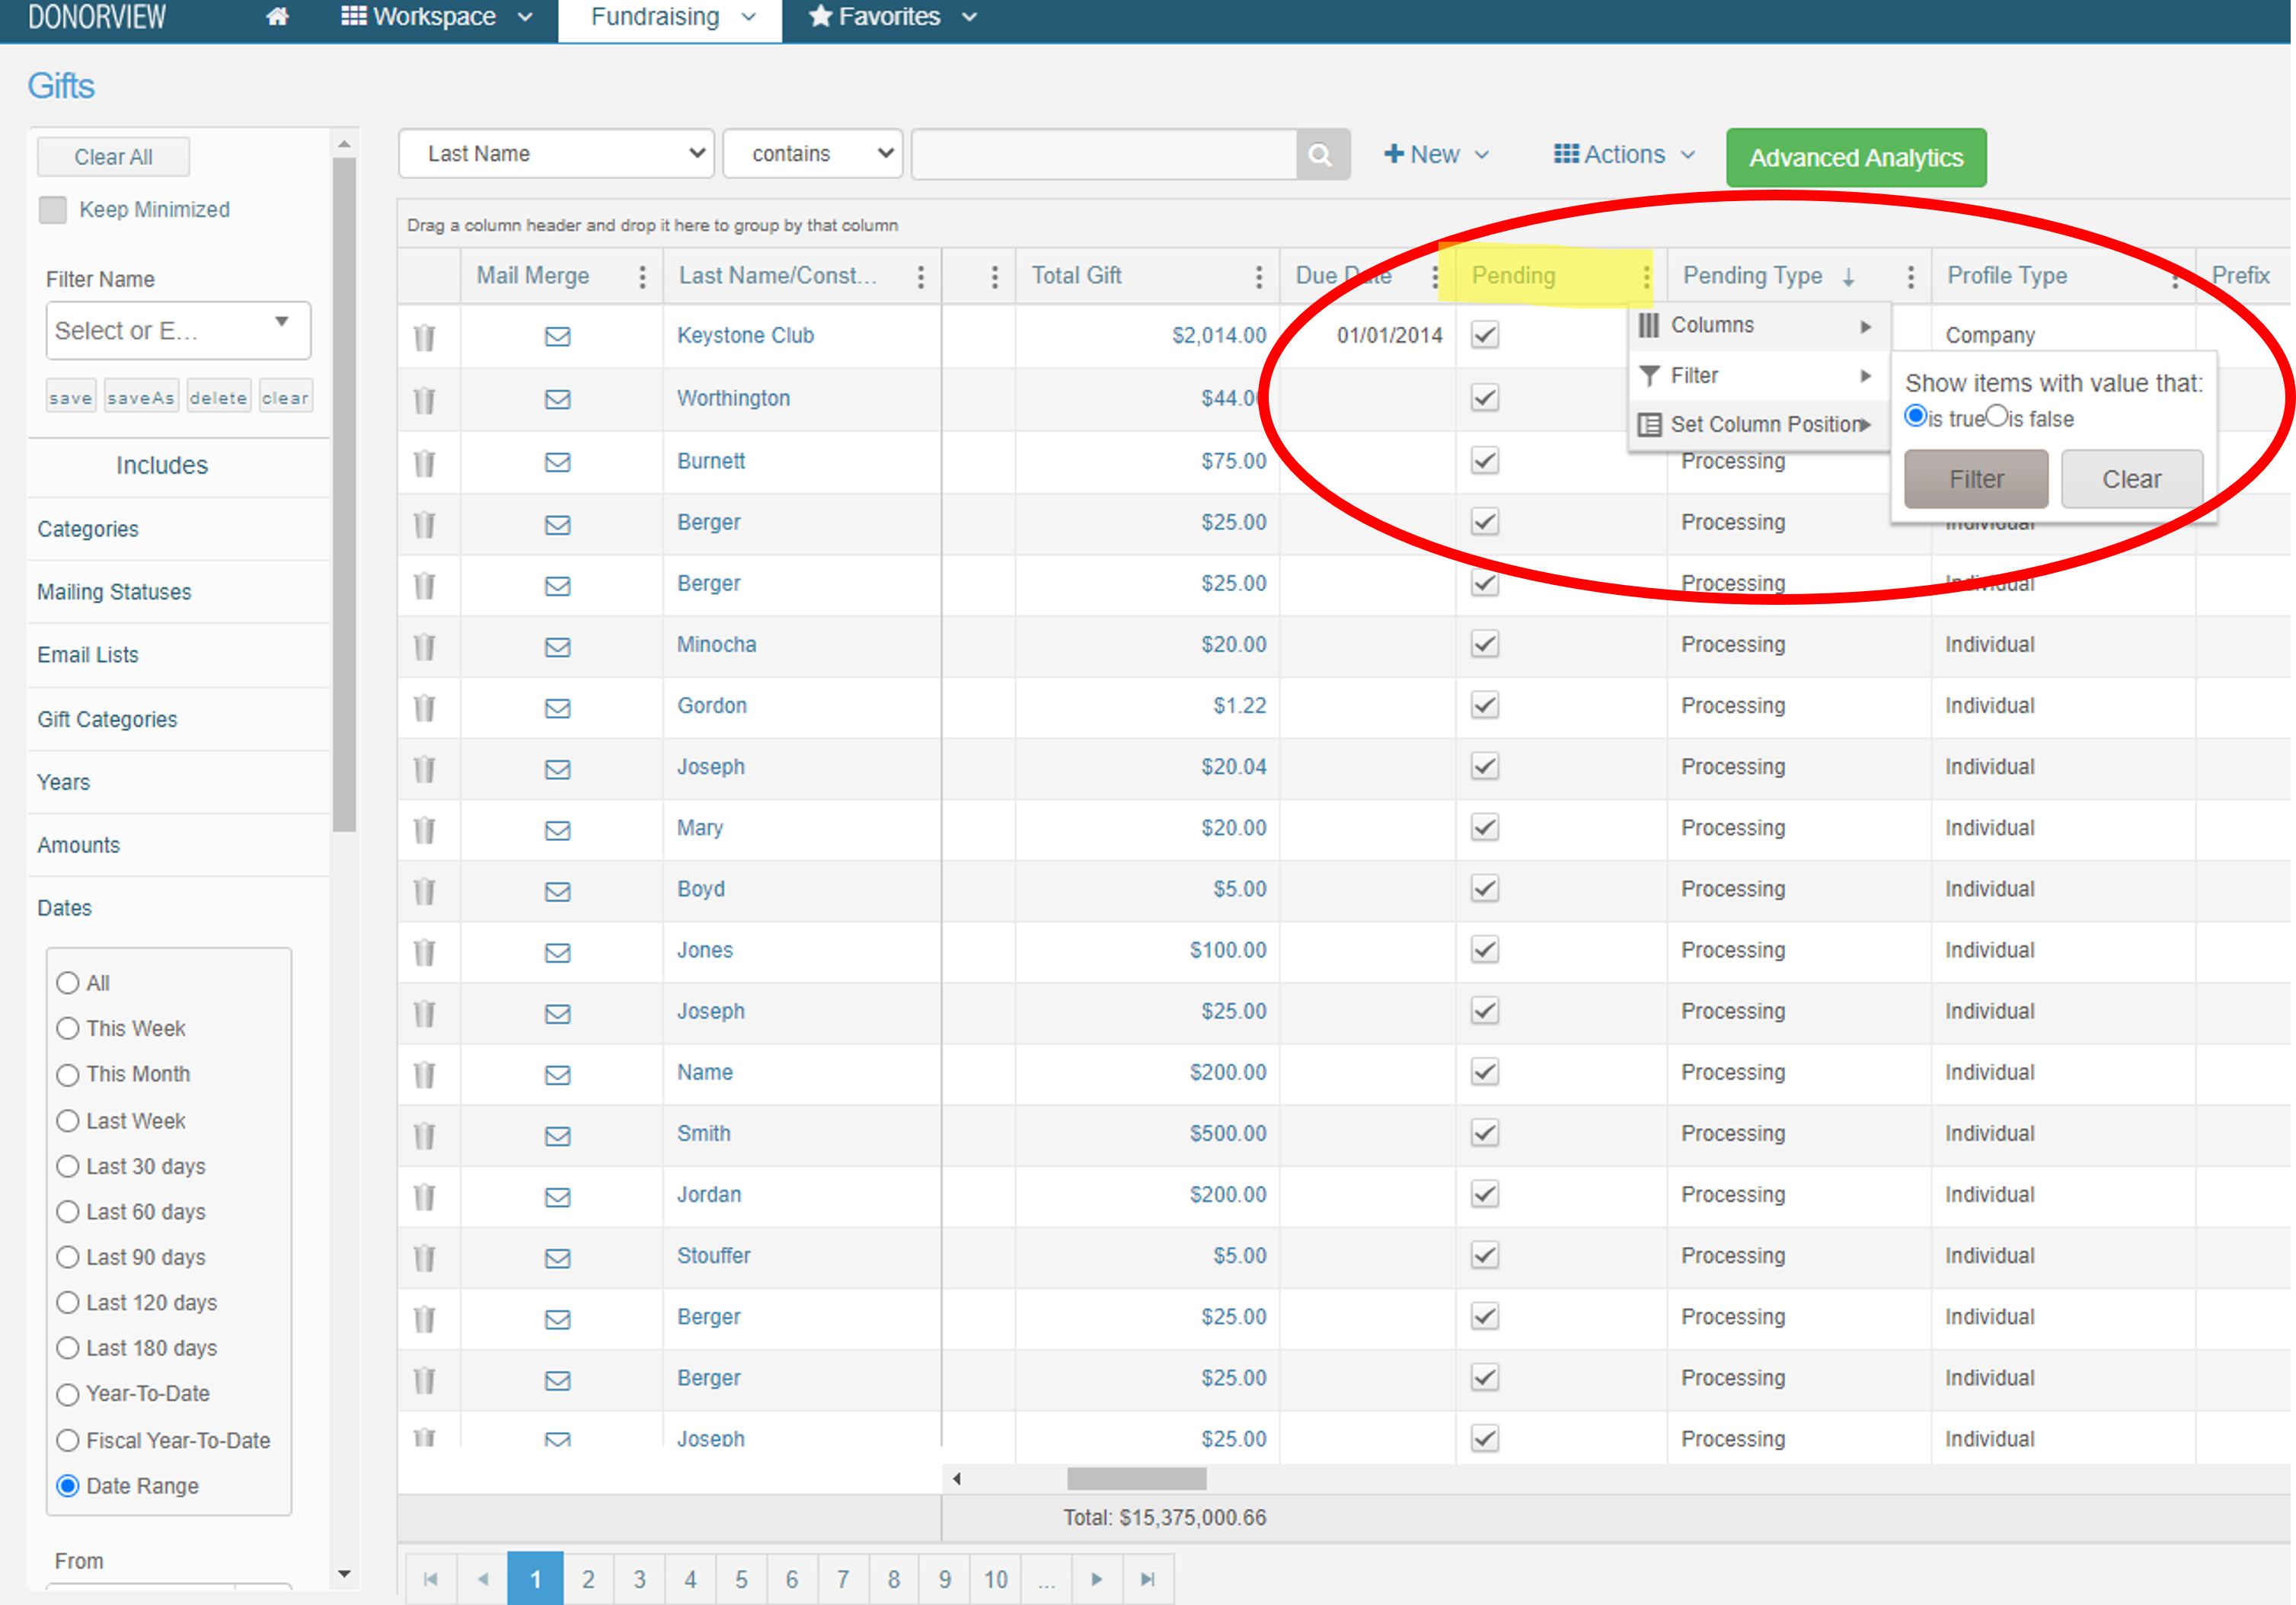Open the Last Name search field dropdown
Screen dimensions: 2296x1605
pyautogui.click(x=556, y=154)
